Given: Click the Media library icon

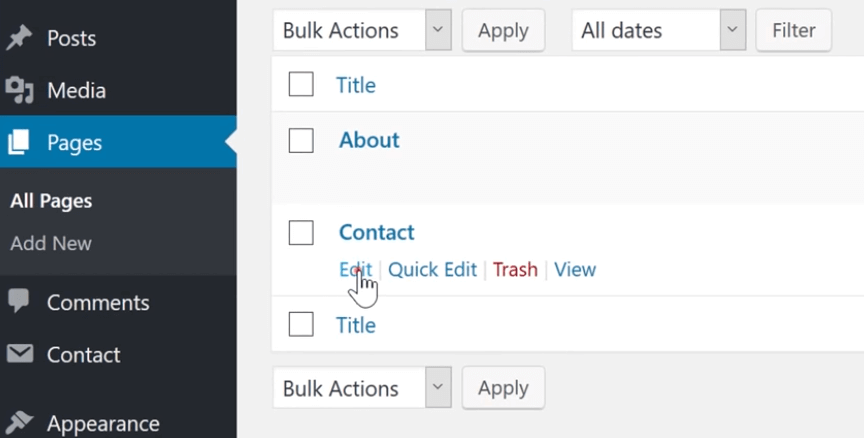Looking at the screenshot, I should [x=19, y=90].
